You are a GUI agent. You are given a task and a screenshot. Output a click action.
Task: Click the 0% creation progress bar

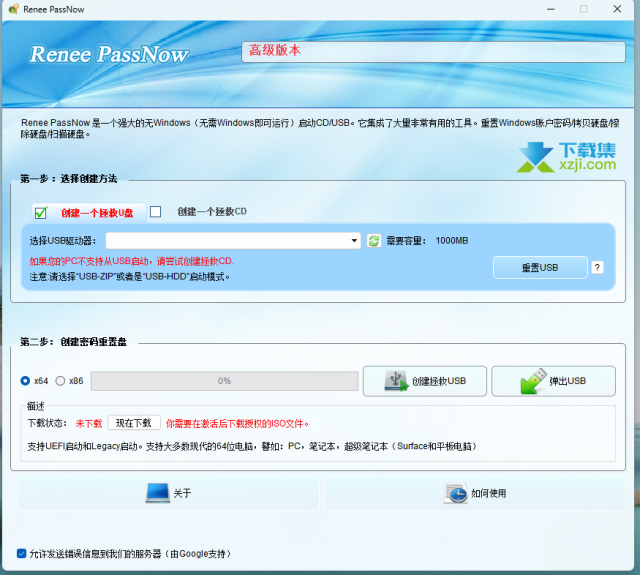point(224,381)
